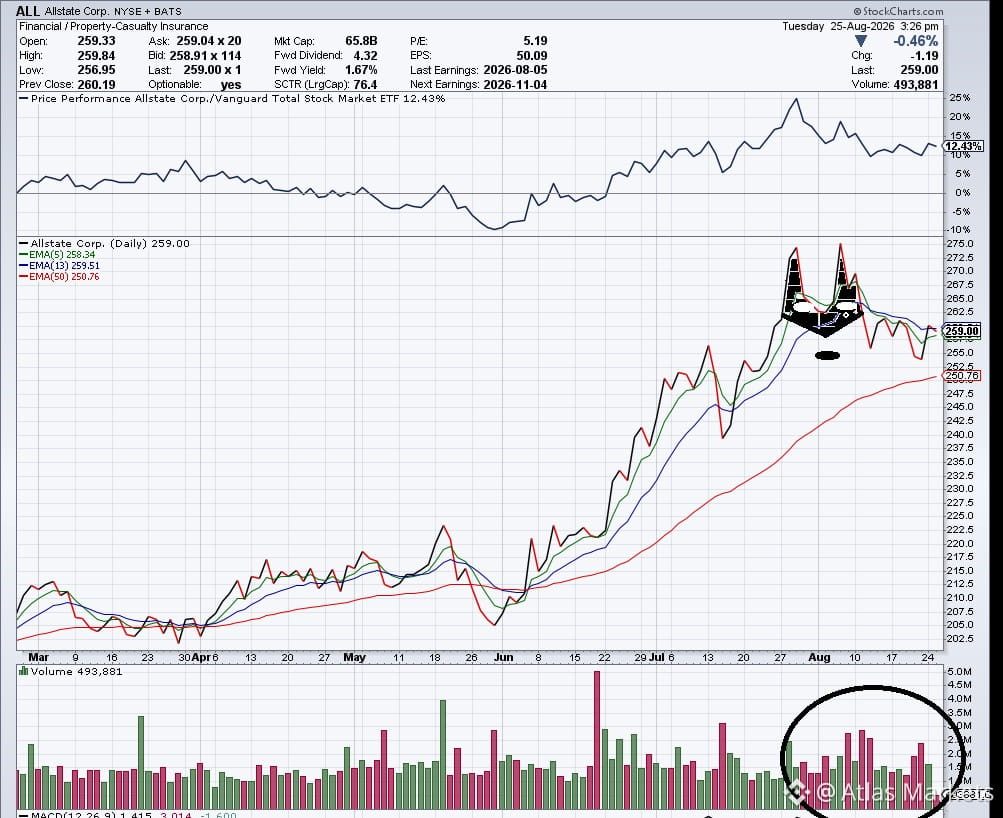Click the May label on the date axis
This screenshot has height=818, width=1003.
pos(354,657)
